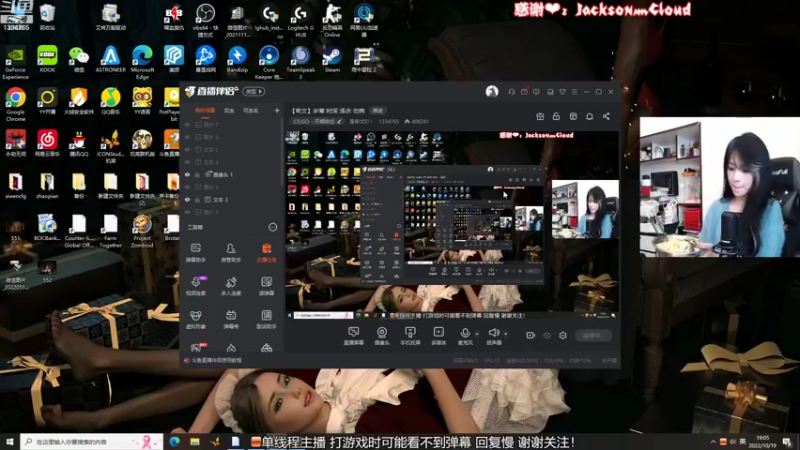Viewport: 800px width, 450px height.
Task: Open the 歌词助手 lyrics assistant tool
Action: click(x=266, y=319)
